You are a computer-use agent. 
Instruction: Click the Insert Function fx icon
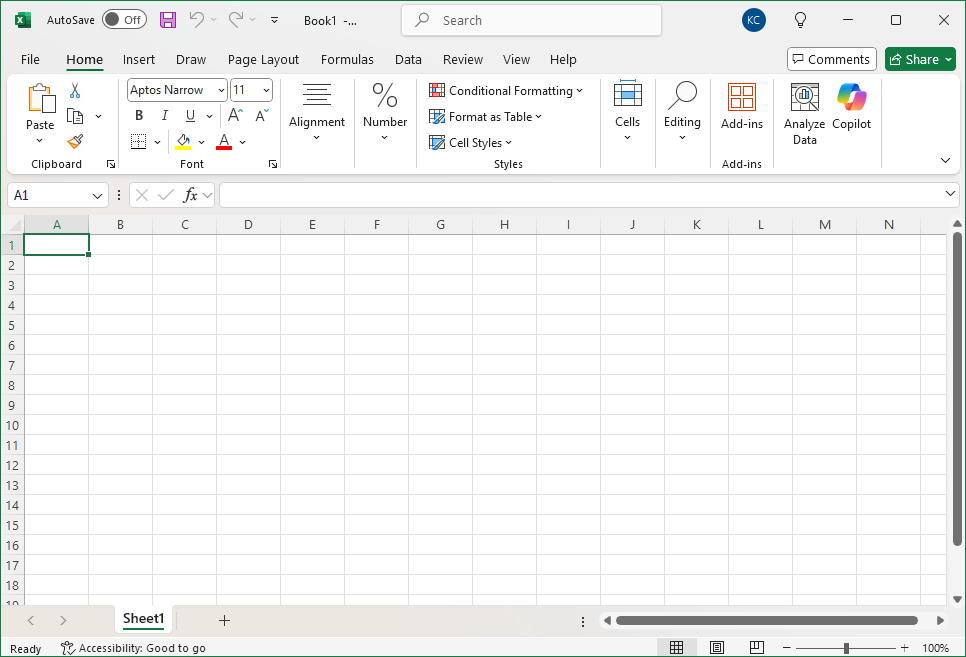pos(190,195)
